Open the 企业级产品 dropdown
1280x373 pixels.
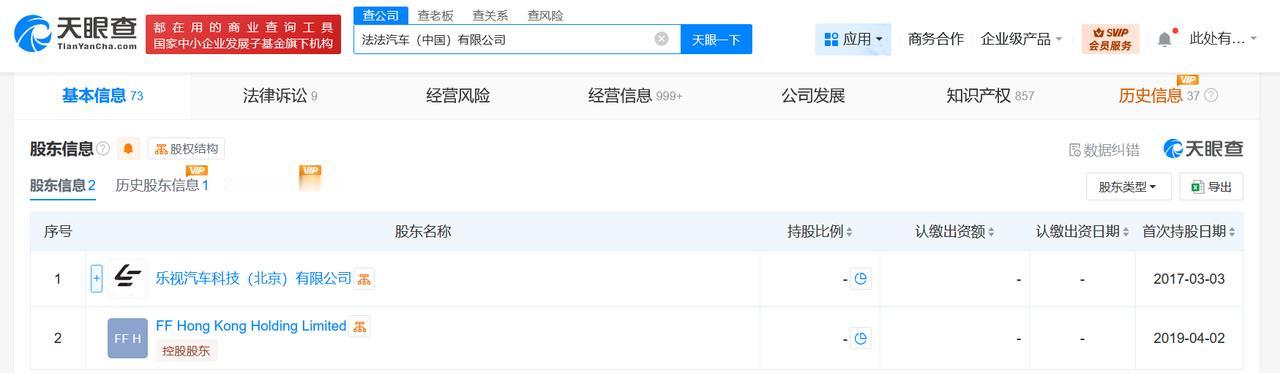click(1022, 39)
